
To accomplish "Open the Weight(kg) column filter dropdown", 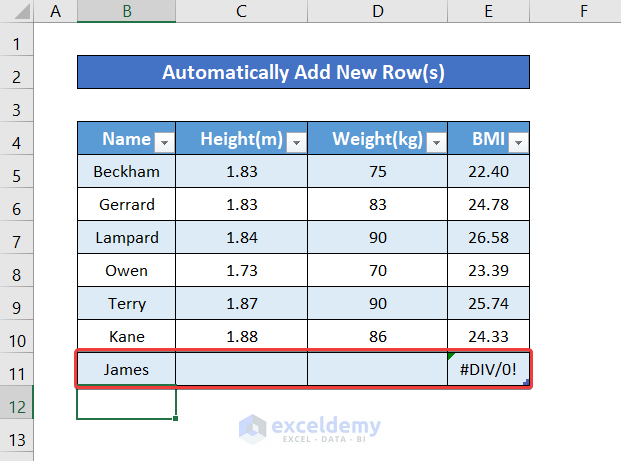I will [x=436, y=142].
